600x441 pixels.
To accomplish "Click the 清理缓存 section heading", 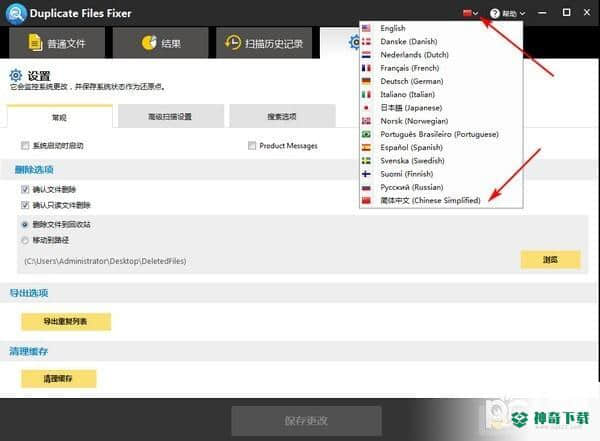I will pyautogui.click(x=29, y=351).
